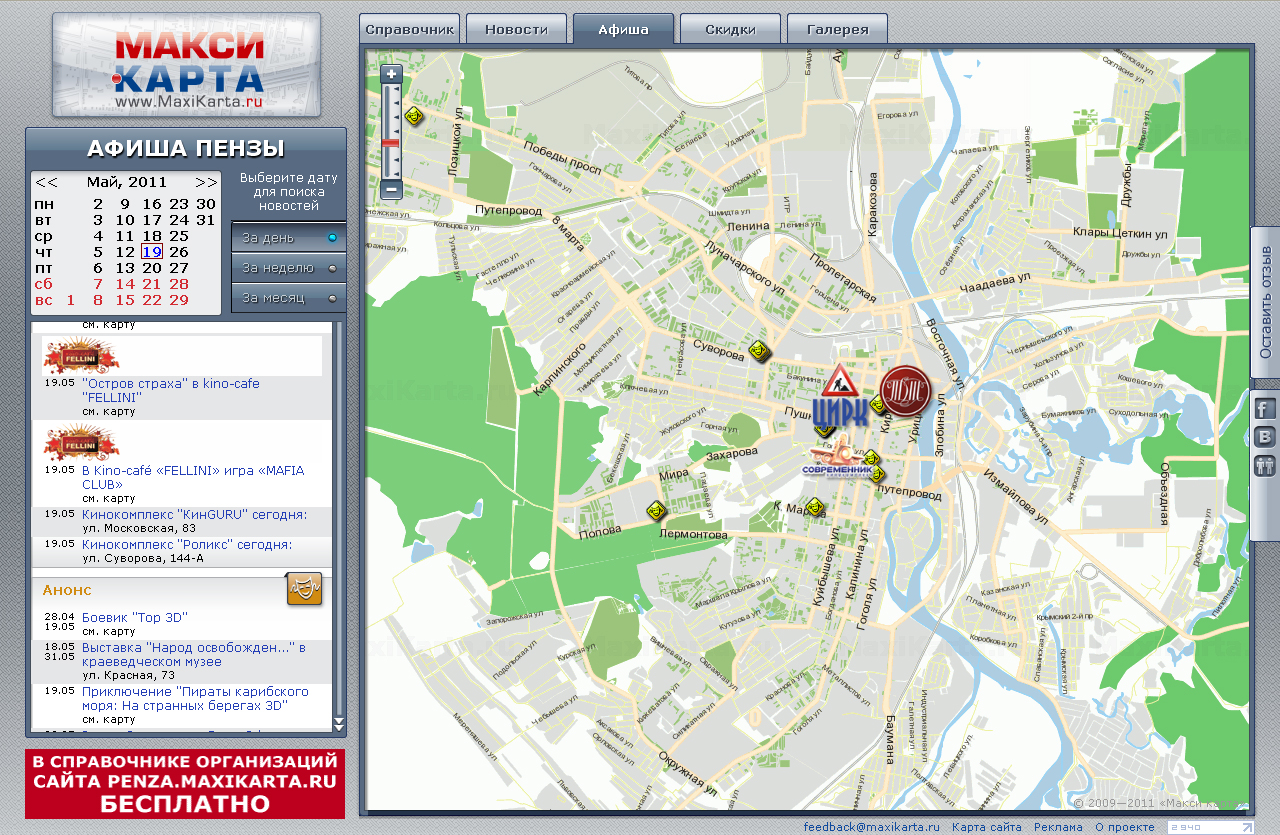1280x835 pixels.
Task: Open the FELLINI игра «MAFIA CLUB» link
Action: coord(193,477)
